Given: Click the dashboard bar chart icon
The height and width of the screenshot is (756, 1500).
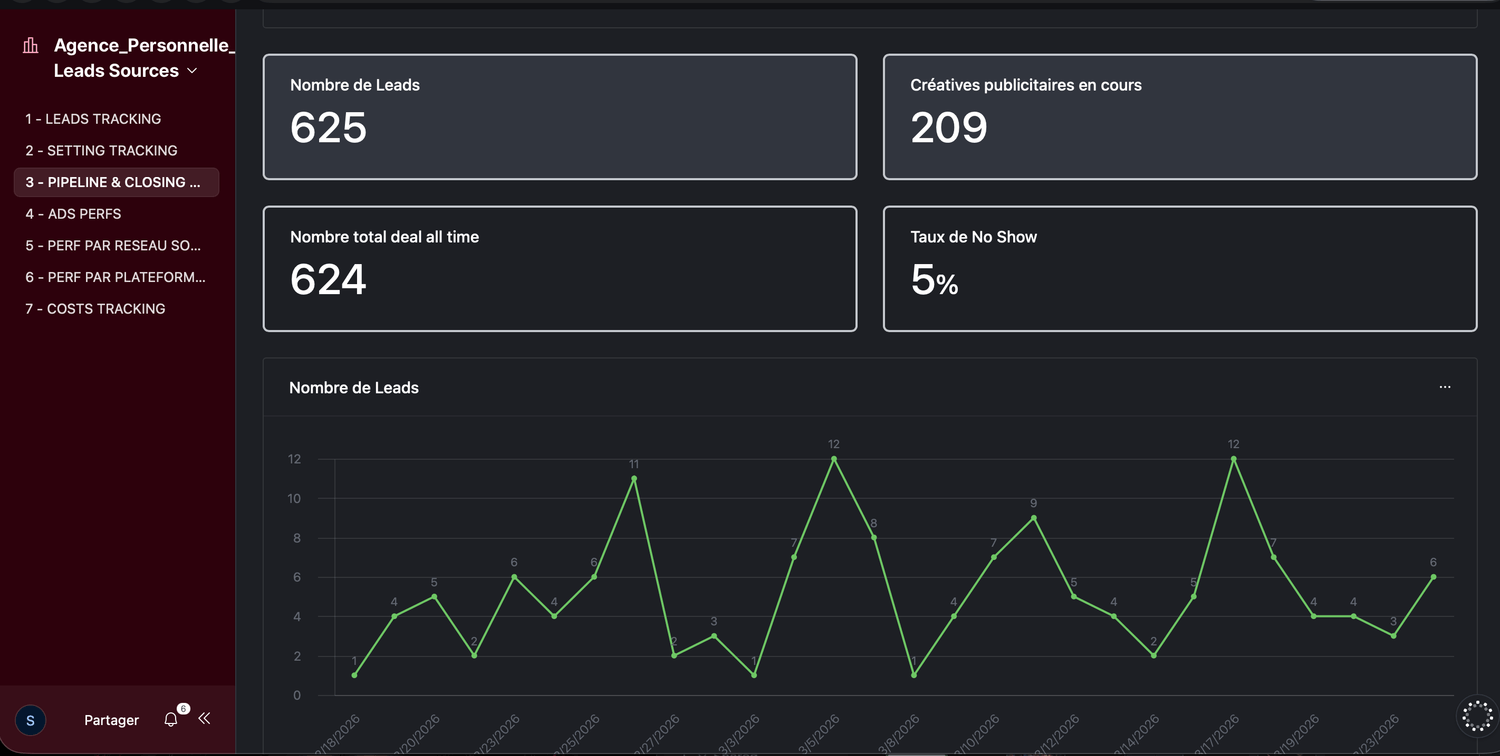Looking at the screenshot, I should [31, 45].
